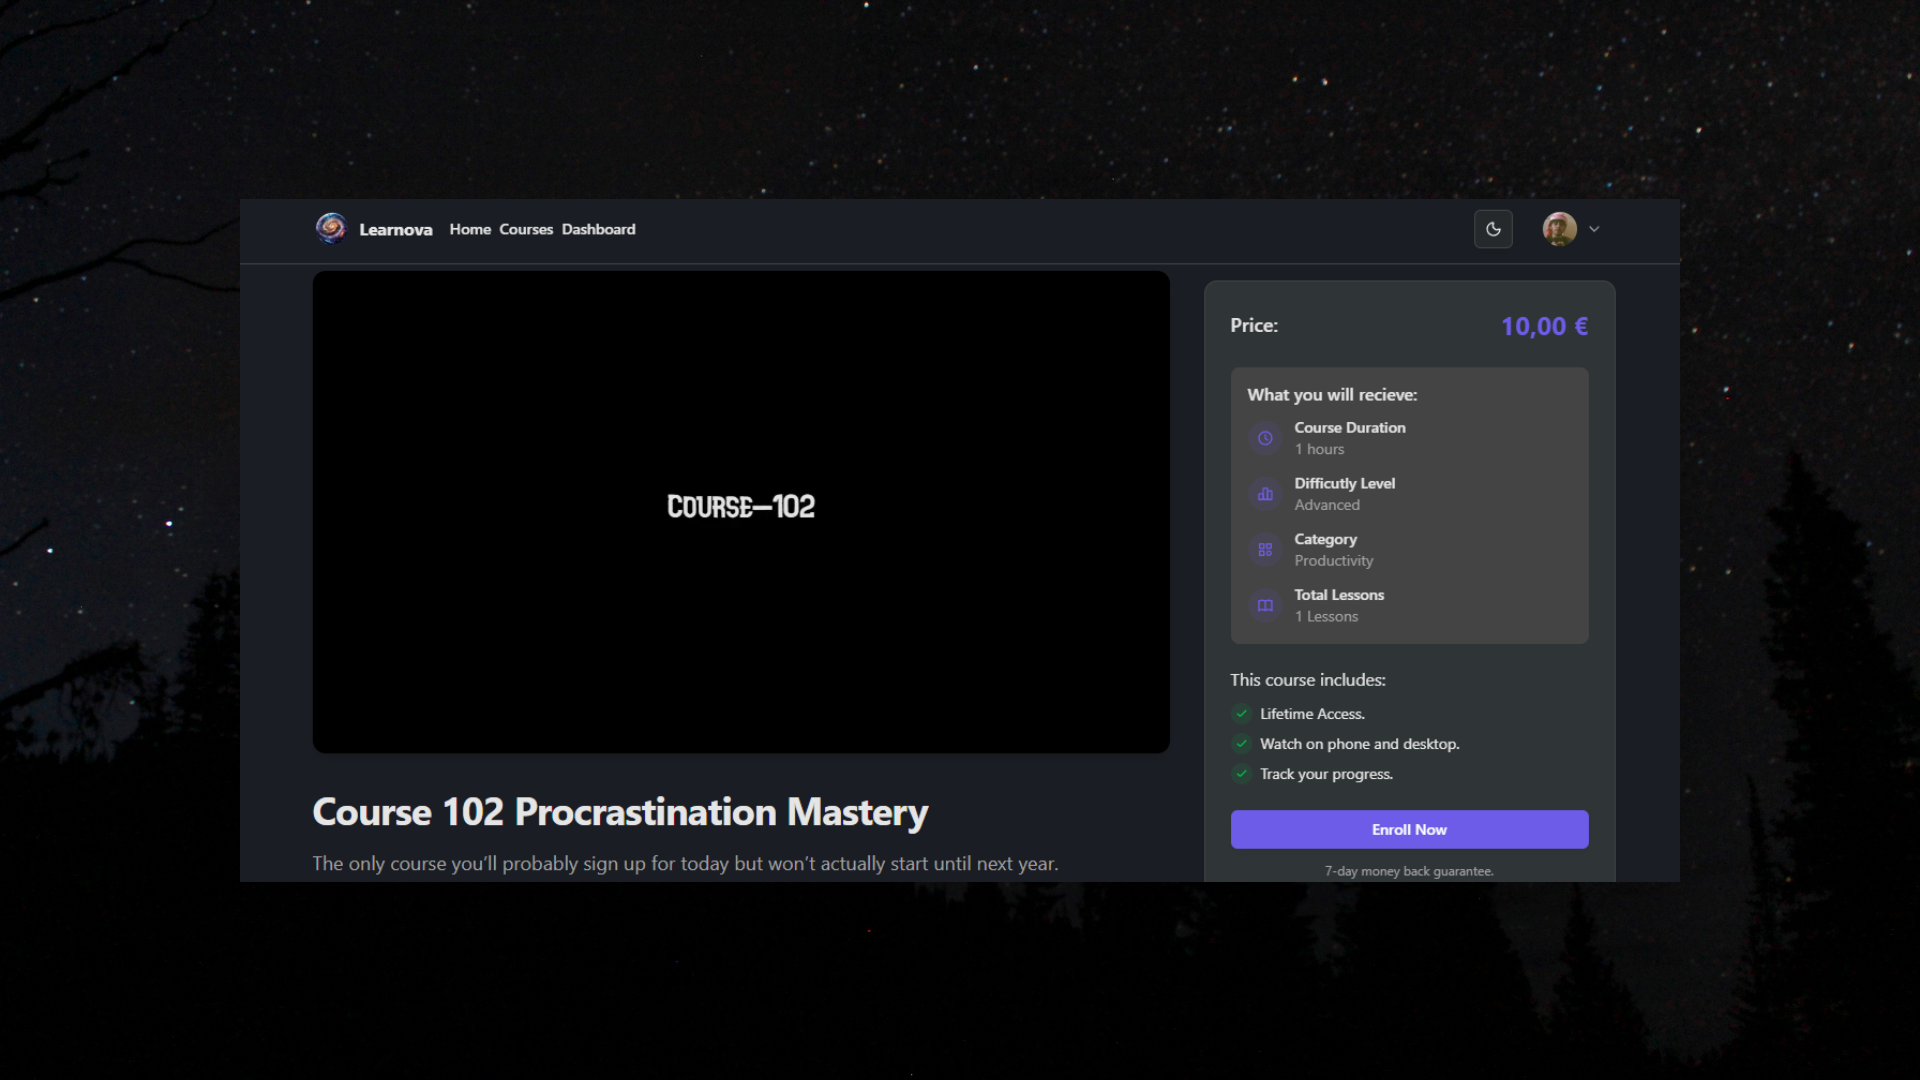This screenshot has height=1080, width=1920.
Task: Click the Track your progress checkmark
Action: coord(1241,773)
